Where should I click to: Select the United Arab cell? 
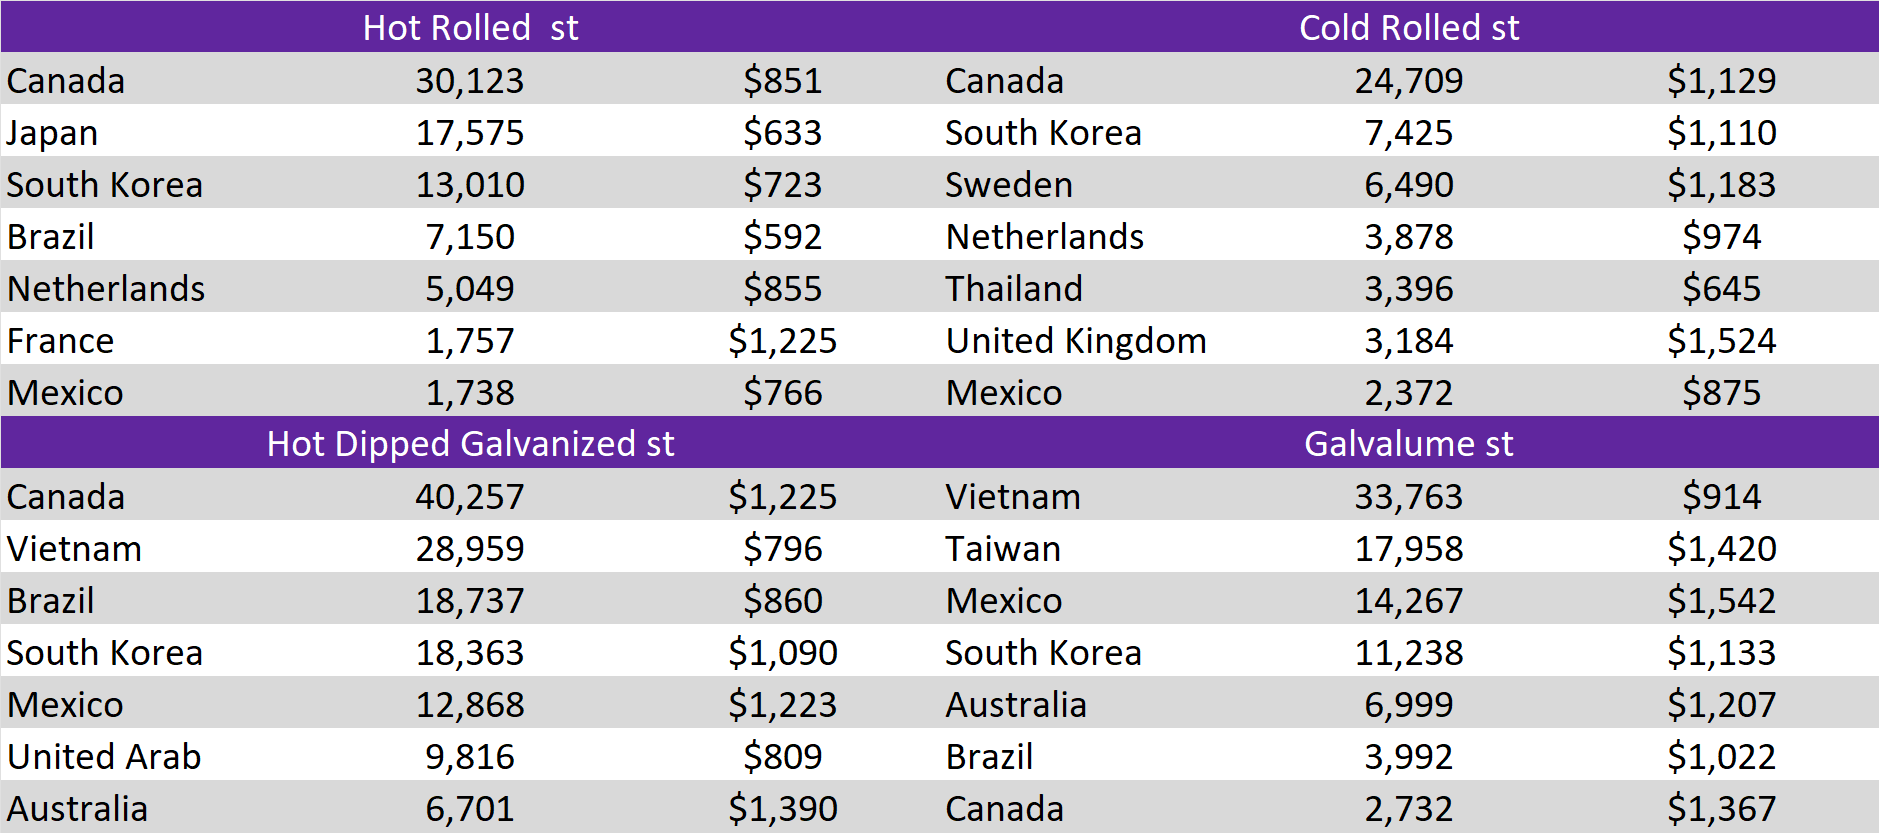104,757
